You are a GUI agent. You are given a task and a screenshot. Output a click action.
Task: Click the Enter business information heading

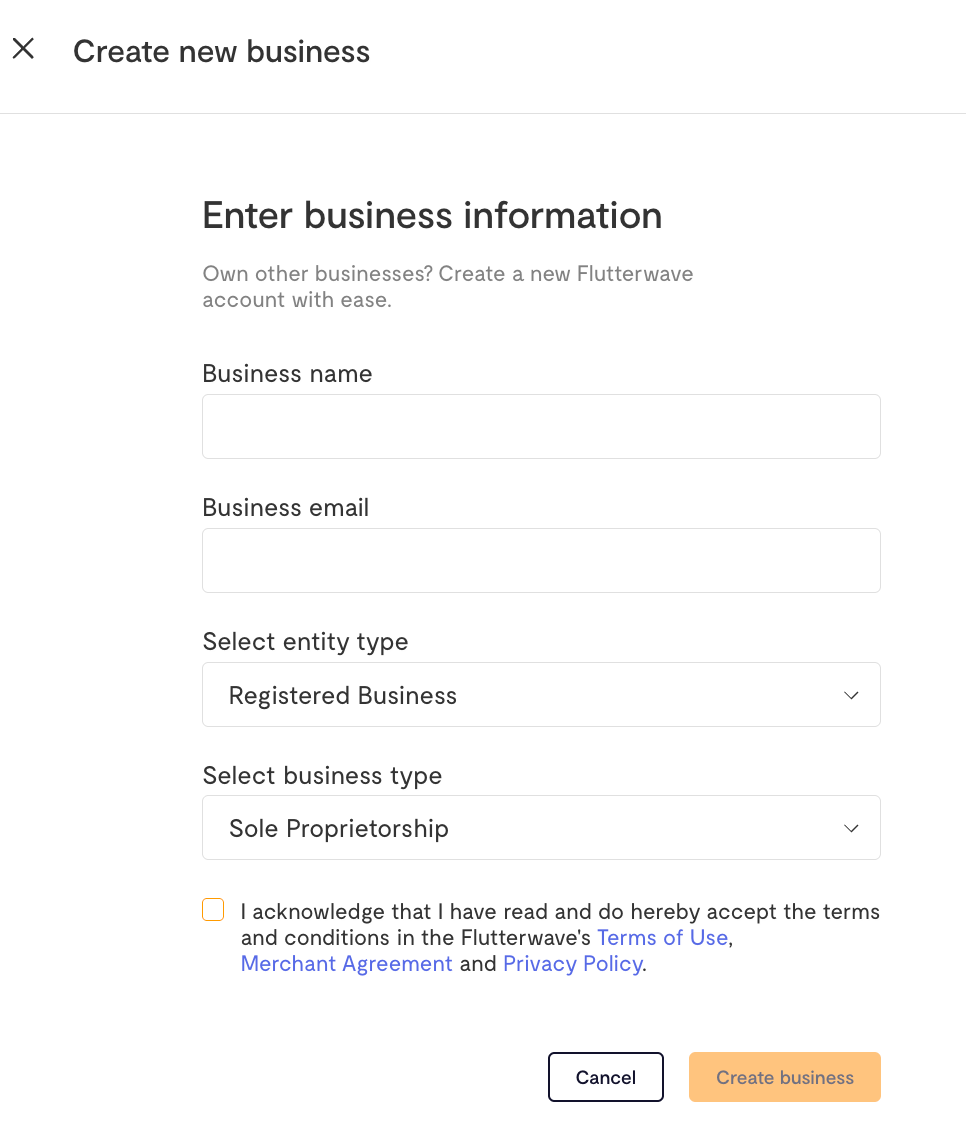click(433, 216)
